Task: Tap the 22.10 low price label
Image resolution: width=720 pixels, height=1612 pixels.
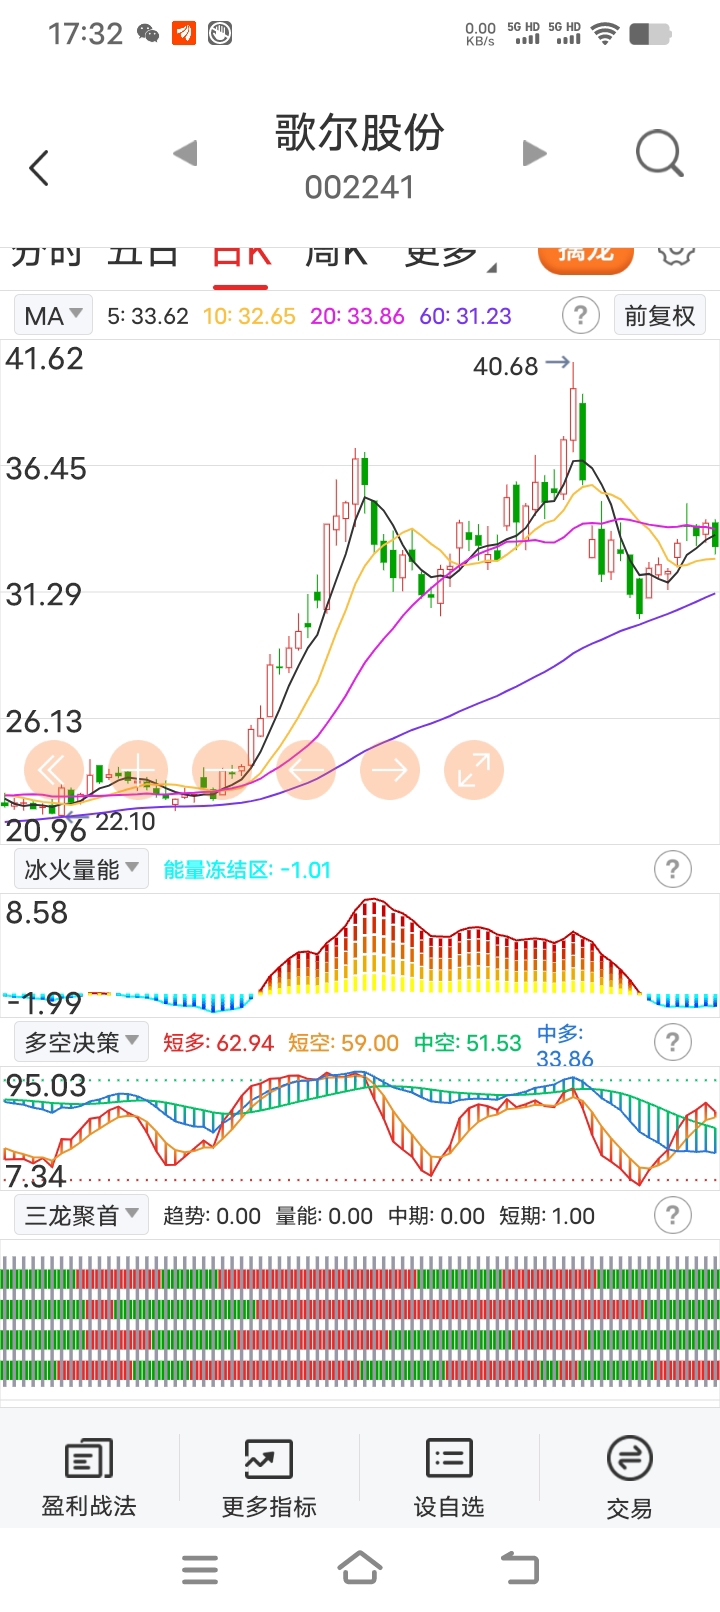Action: point(125,822)
